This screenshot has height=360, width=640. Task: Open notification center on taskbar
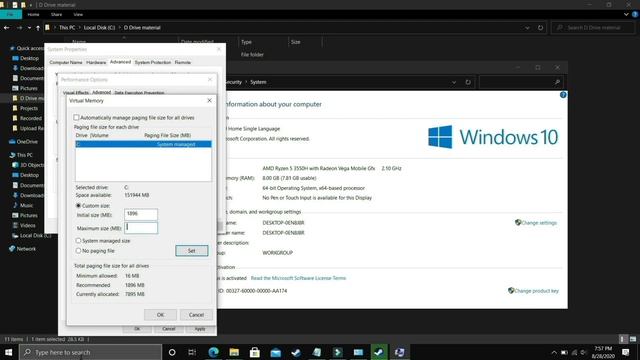click(x=626, y=352)
